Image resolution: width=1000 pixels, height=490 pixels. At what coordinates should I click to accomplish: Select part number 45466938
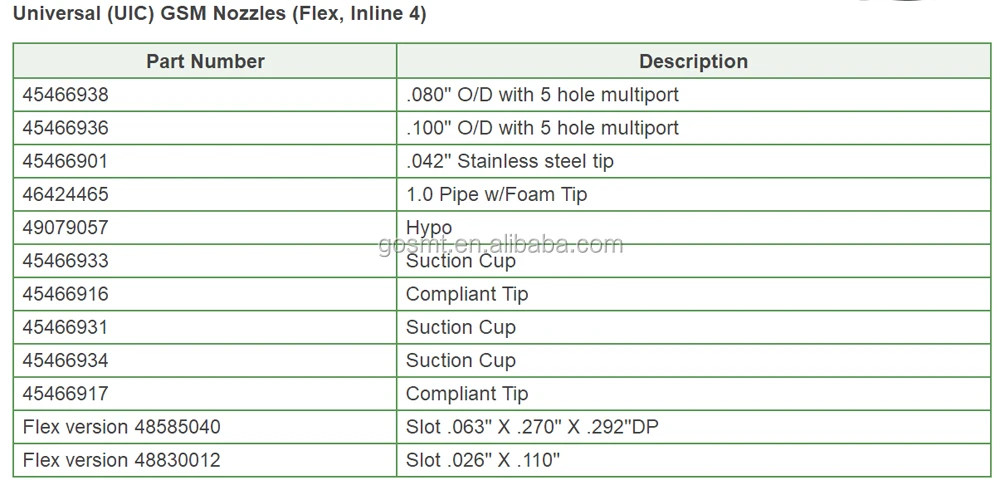66,95
